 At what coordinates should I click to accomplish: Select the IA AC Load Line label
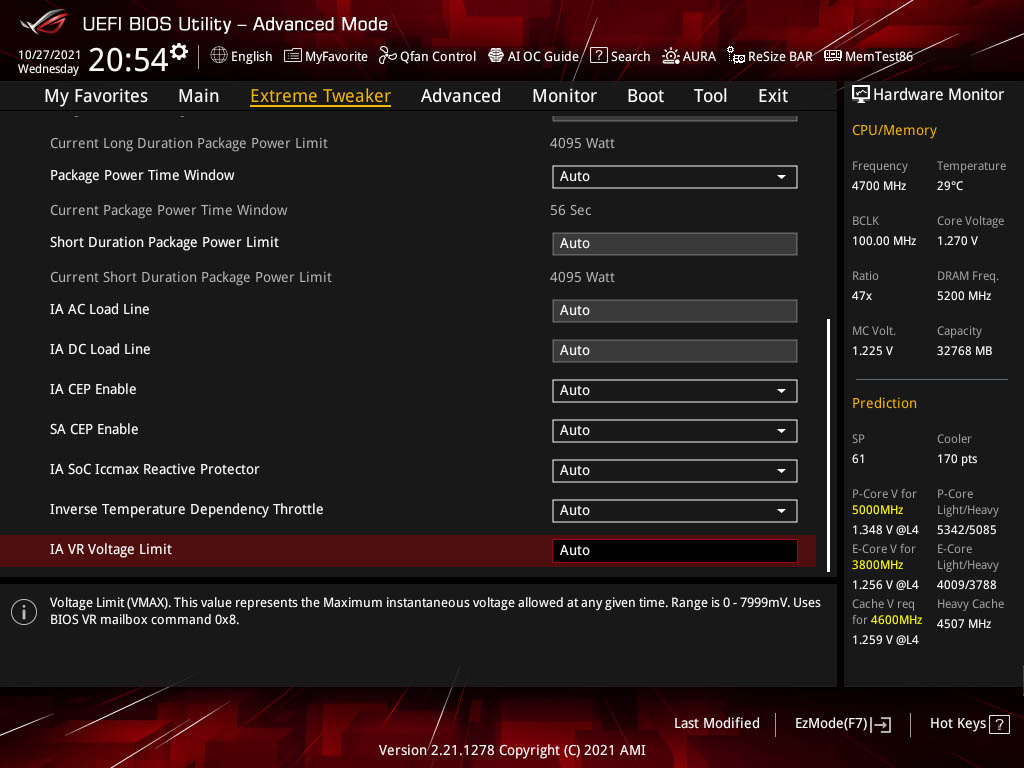(x=100, y=310)
